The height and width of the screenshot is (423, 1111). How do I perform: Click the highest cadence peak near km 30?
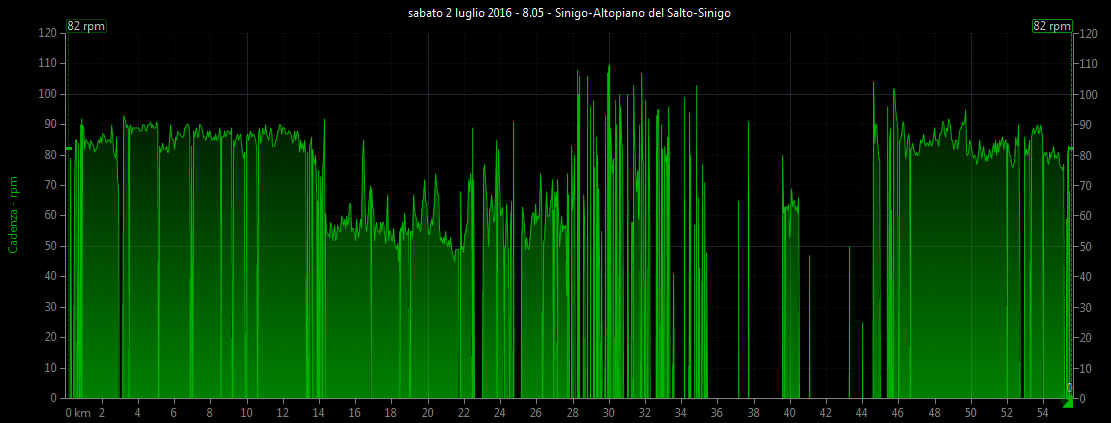point(609,68)
